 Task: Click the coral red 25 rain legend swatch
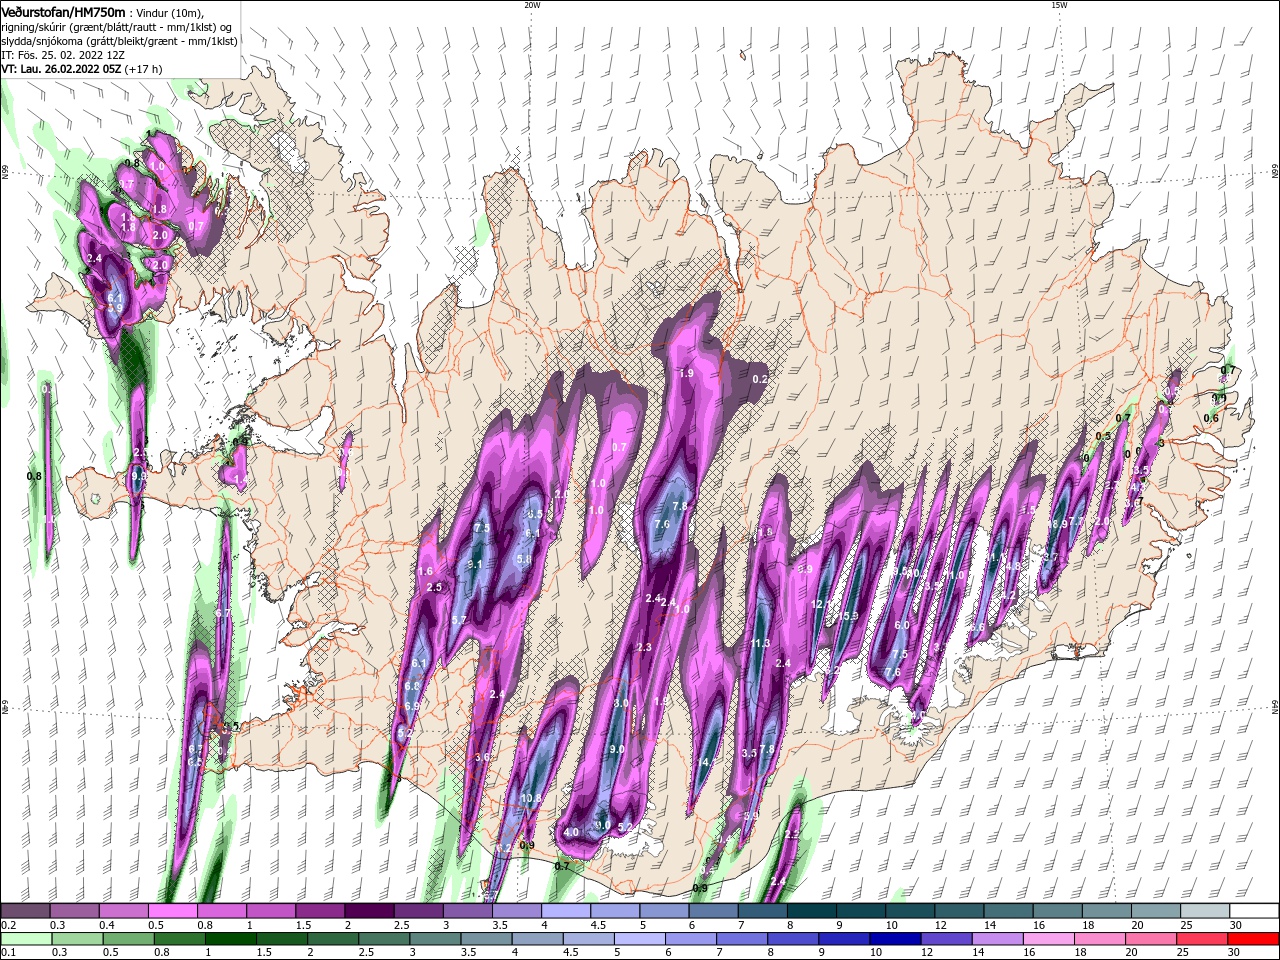(1202, 939)
